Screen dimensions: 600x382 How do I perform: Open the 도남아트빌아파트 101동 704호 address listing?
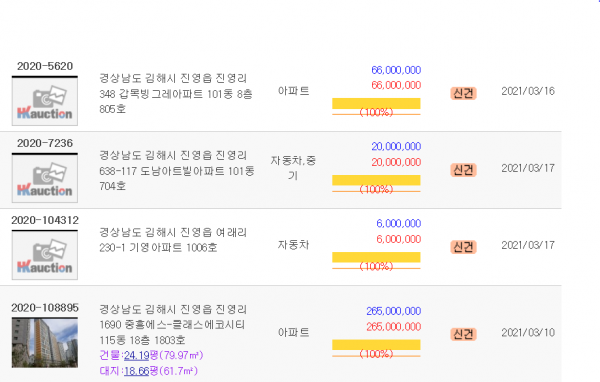point(176,171)
